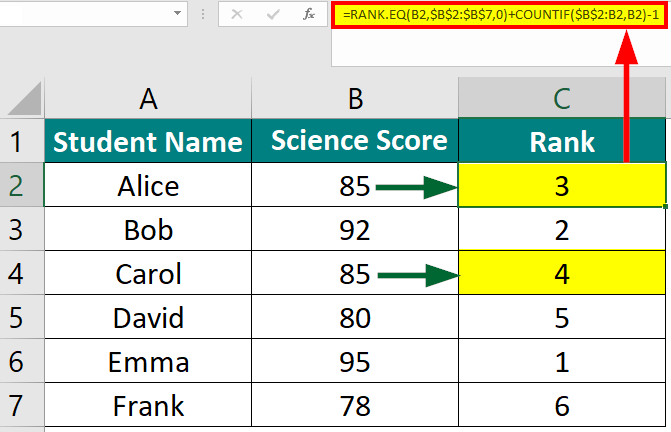Select Emma's rank cell showing 1
The image size is (671, 432).
click(x=562, y=361)
